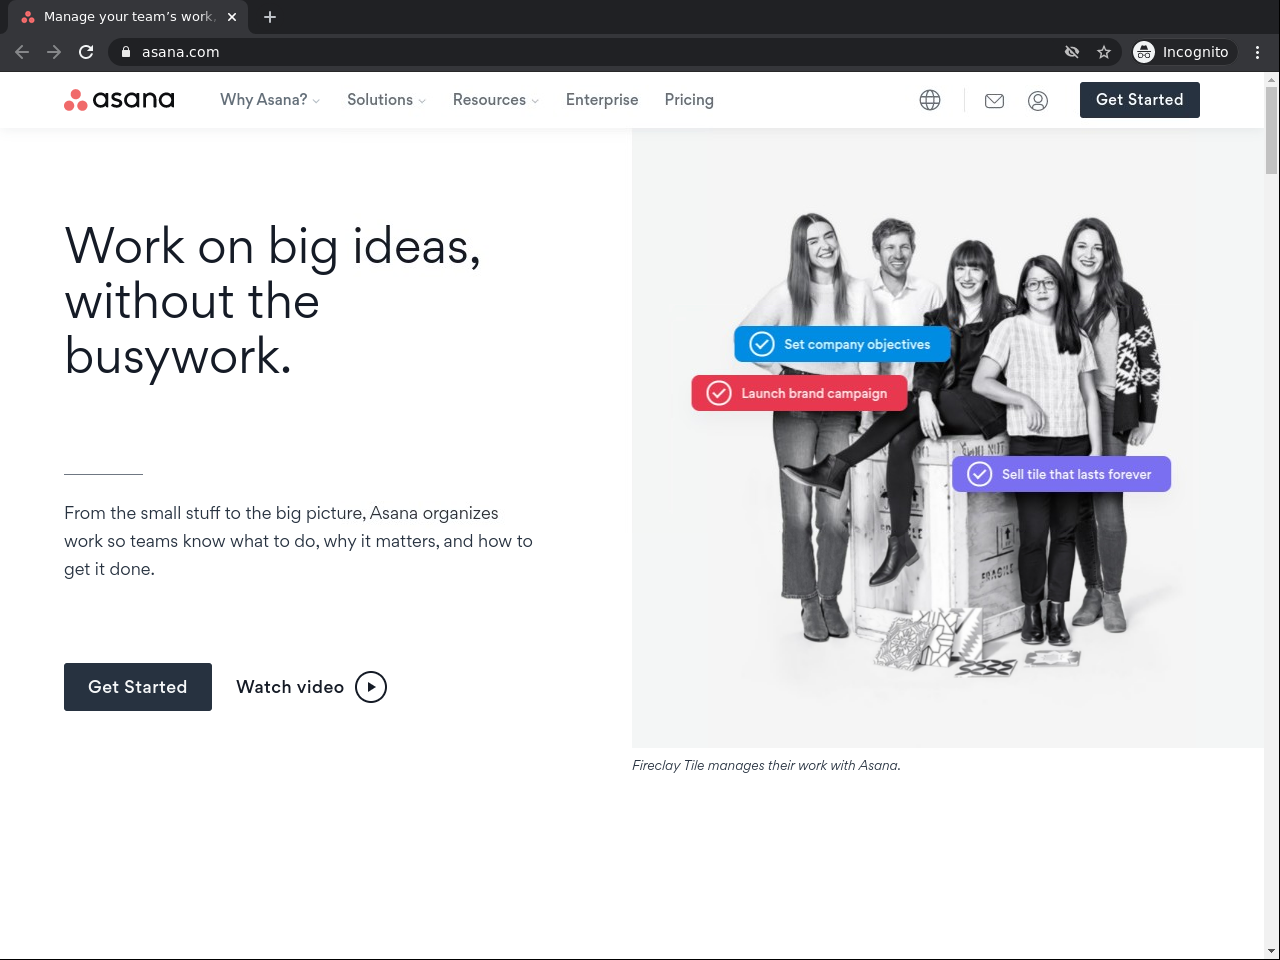Open the Chrome three-dot menu

[x=1258, y=52]
